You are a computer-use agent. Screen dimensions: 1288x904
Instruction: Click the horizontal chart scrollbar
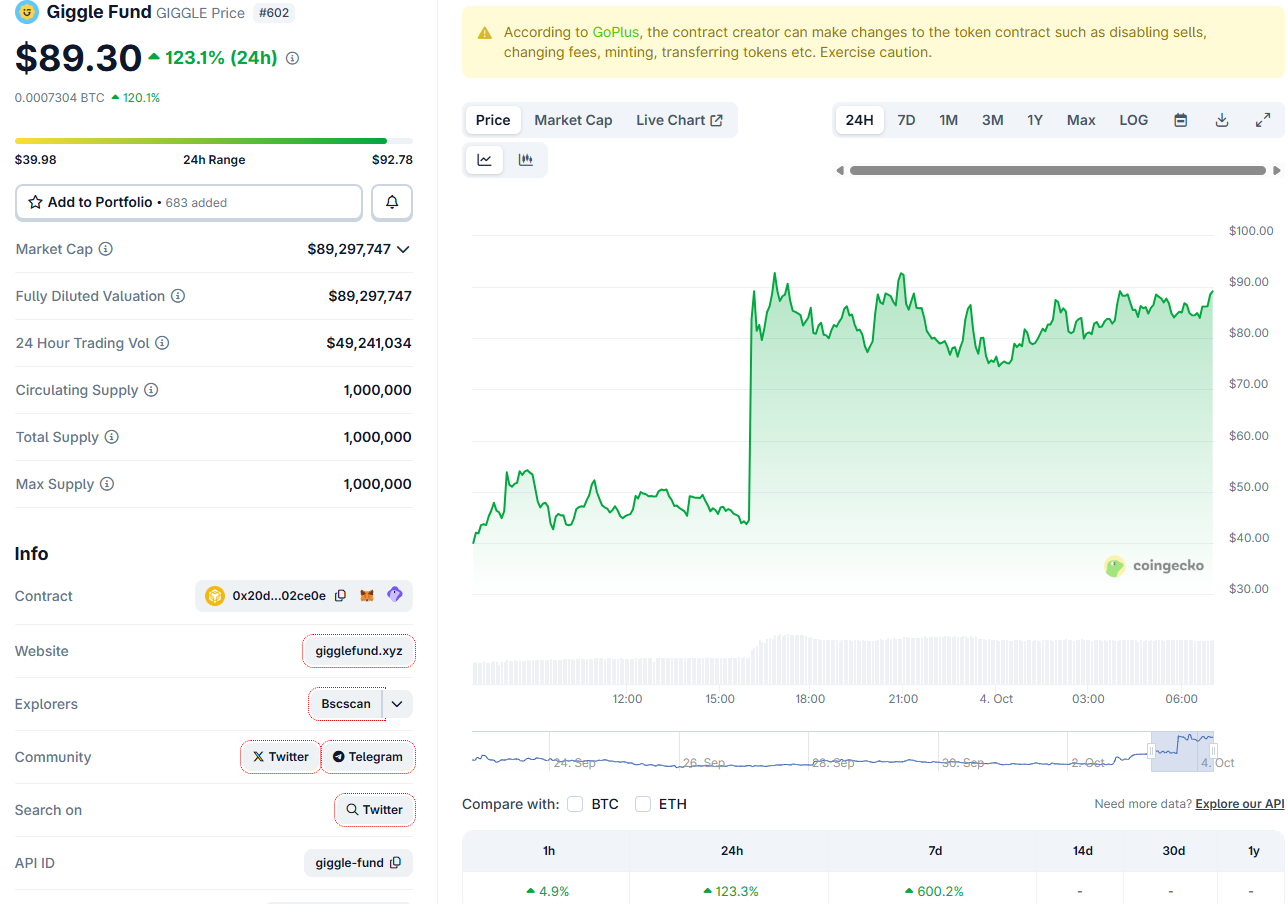click(x=1057, y=170)
